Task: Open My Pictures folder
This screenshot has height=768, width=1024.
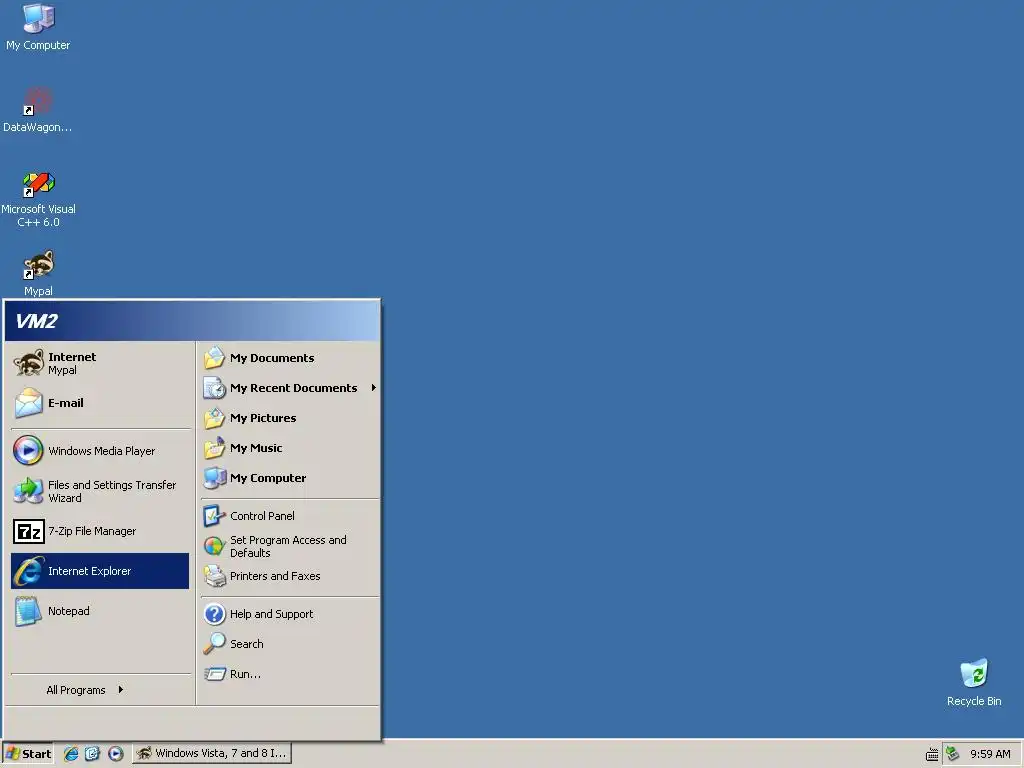Action: 290,418
